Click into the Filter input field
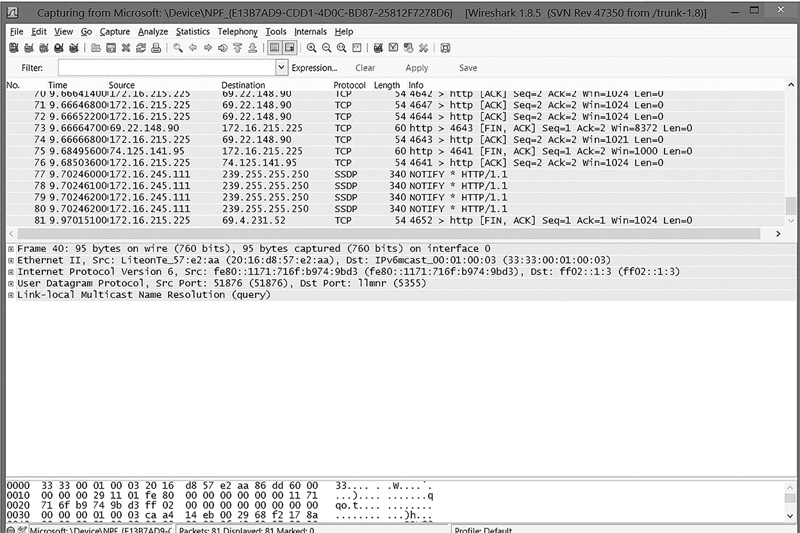800x533 pixels. click(x=167, y=67)
